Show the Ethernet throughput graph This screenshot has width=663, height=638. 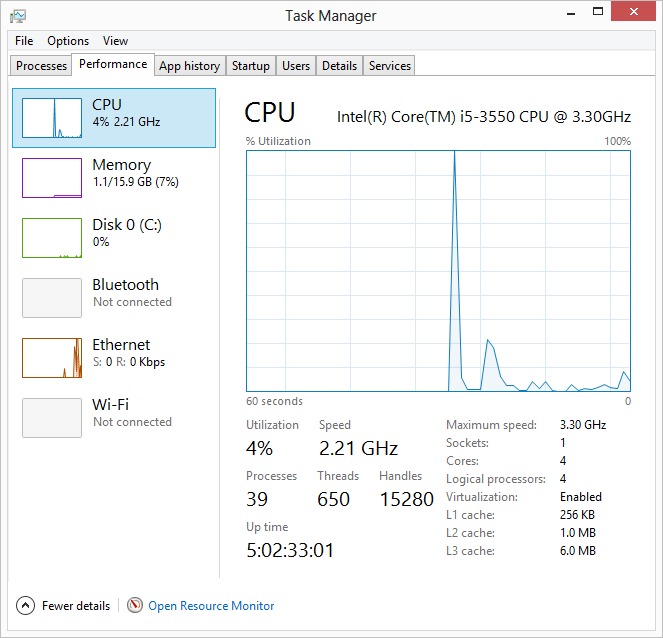point(52,358)
